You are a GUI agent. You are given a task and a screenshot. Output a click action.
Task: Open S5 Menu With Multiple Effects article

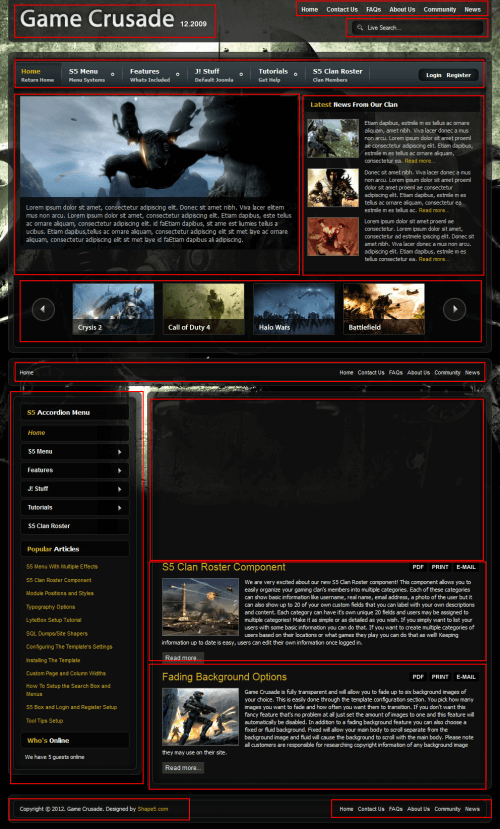click(x=62, y=567)
